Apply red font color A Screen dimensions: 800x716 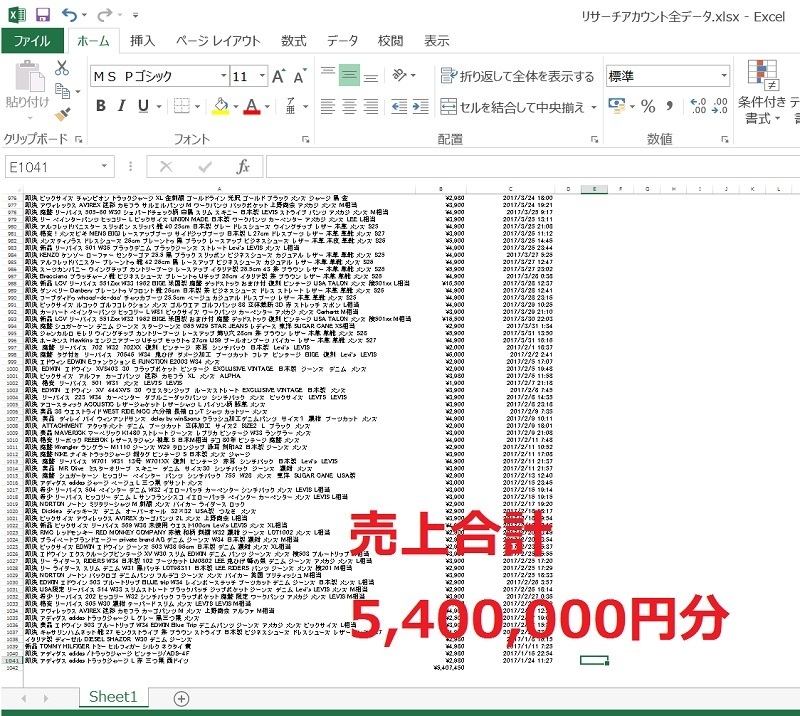pyautogui.click(x=252, y=106)
